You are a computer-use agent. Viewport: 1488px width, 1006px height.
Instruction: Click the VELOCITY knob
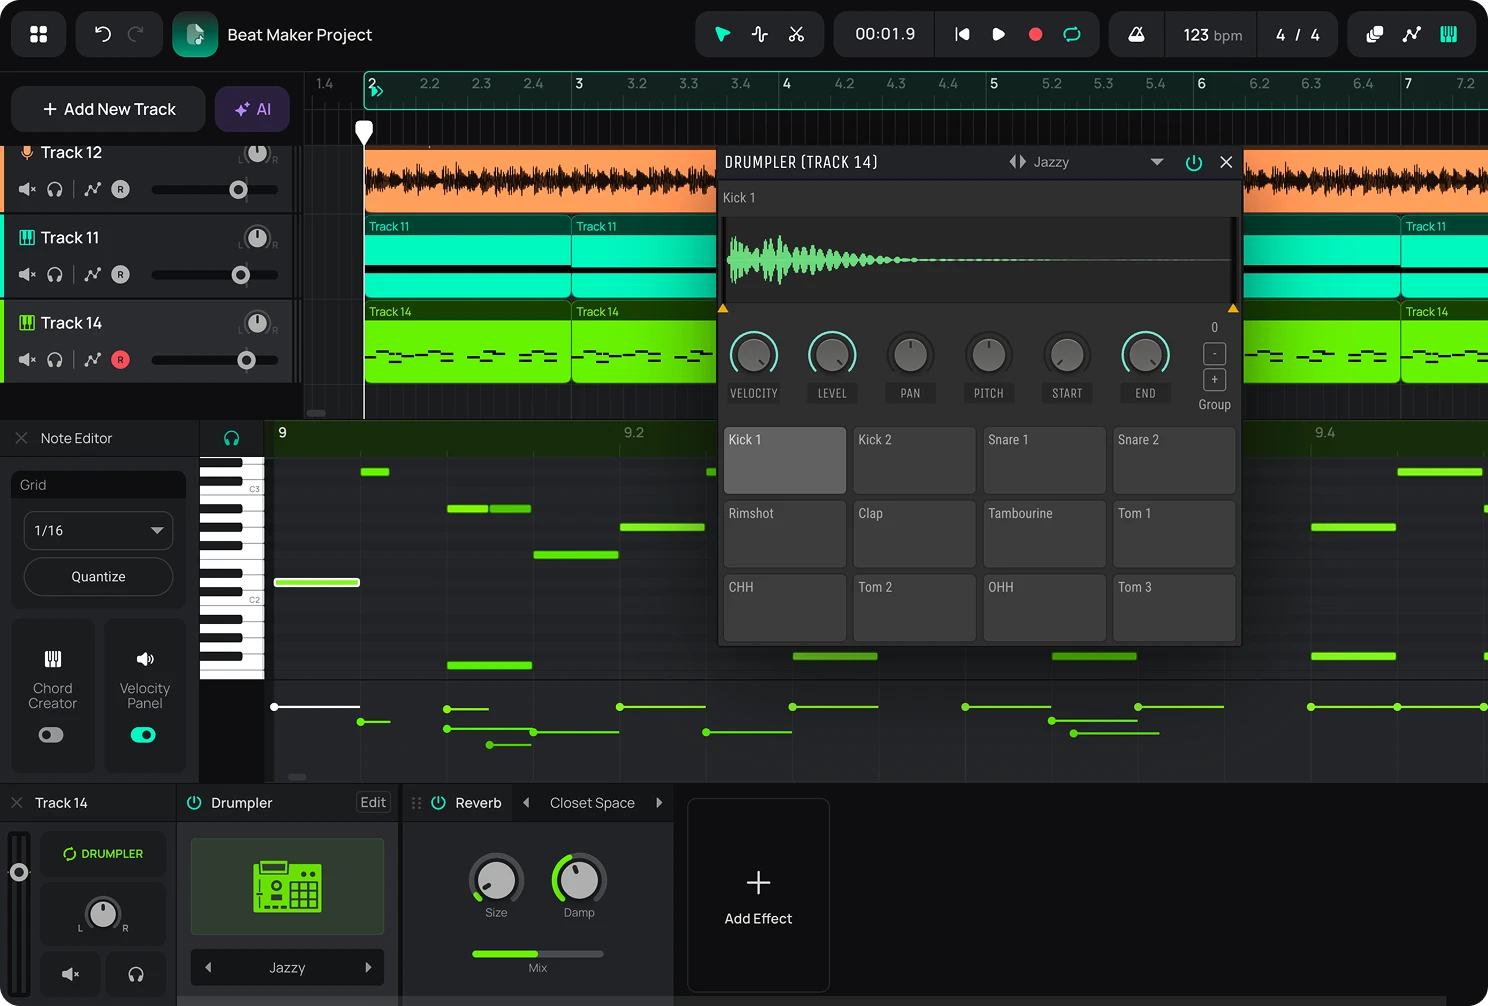coord(754,355)
